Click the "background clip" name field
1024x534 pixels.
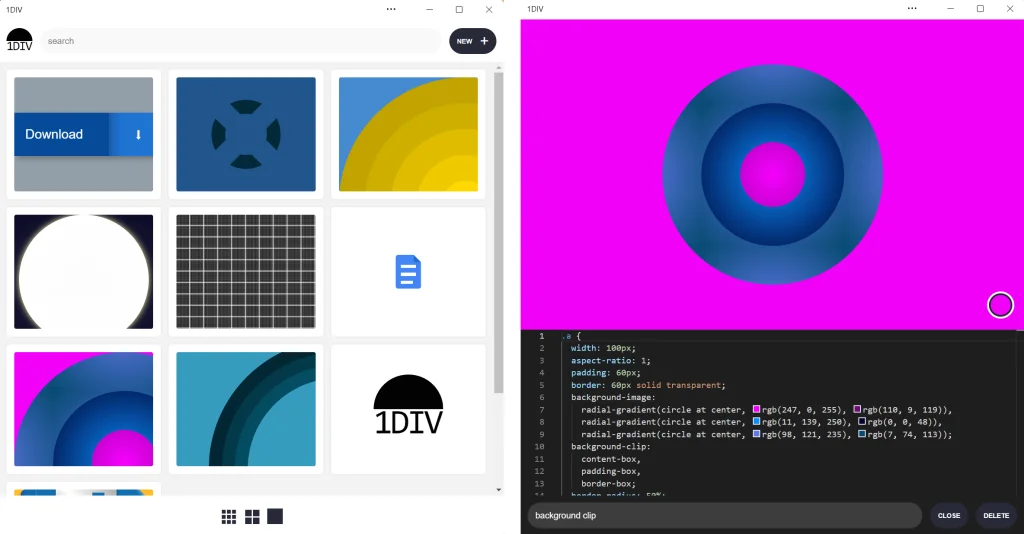(x=723, y=516)
